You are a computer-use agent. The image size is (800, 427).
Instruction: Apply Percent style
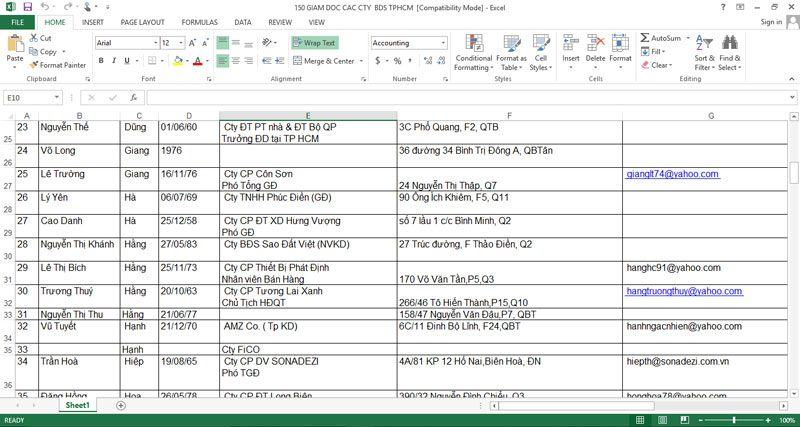[397, 61]
